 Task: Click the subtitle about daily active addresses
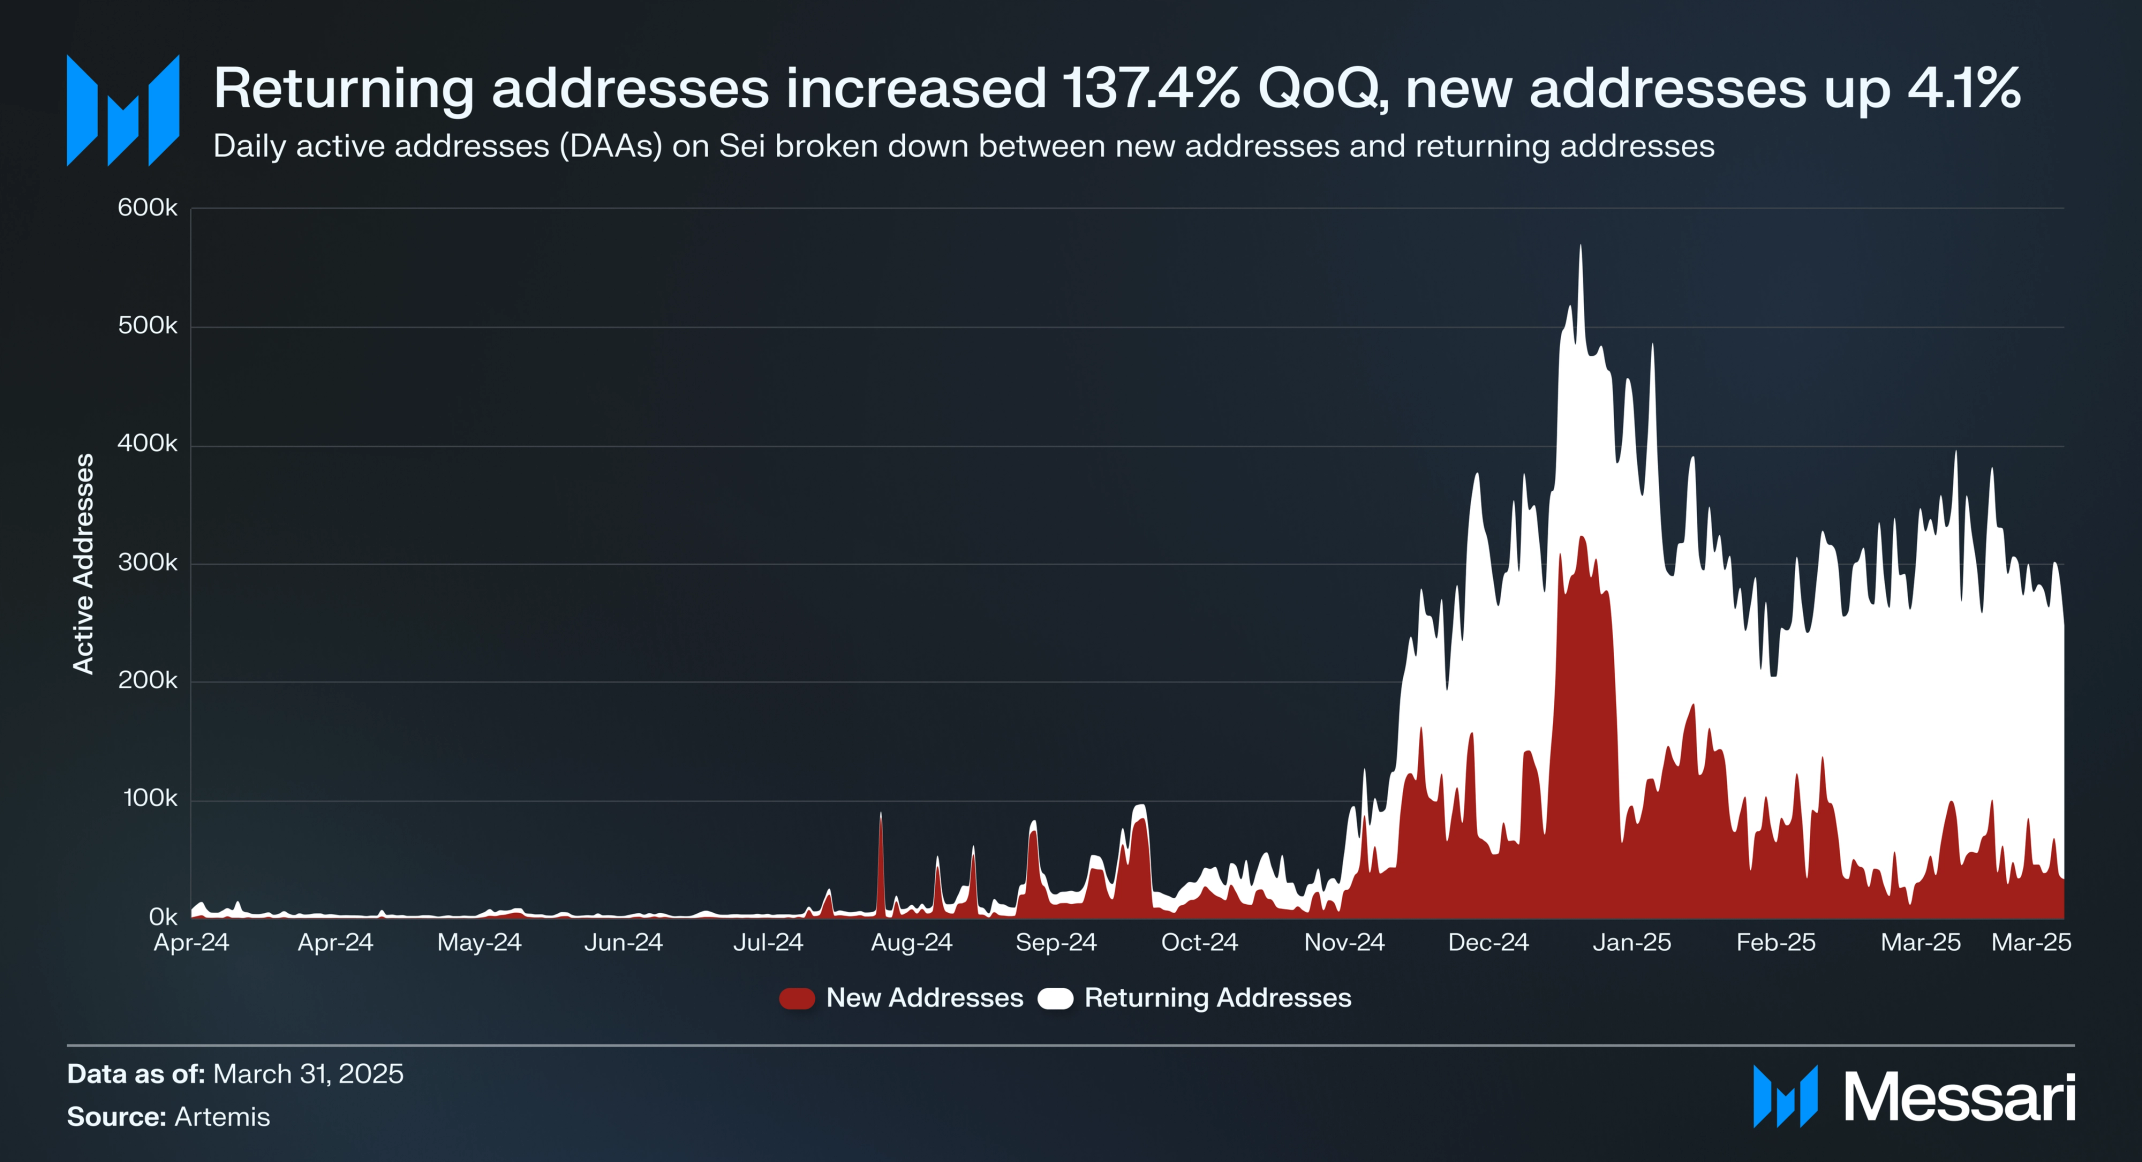coord(964,147)
